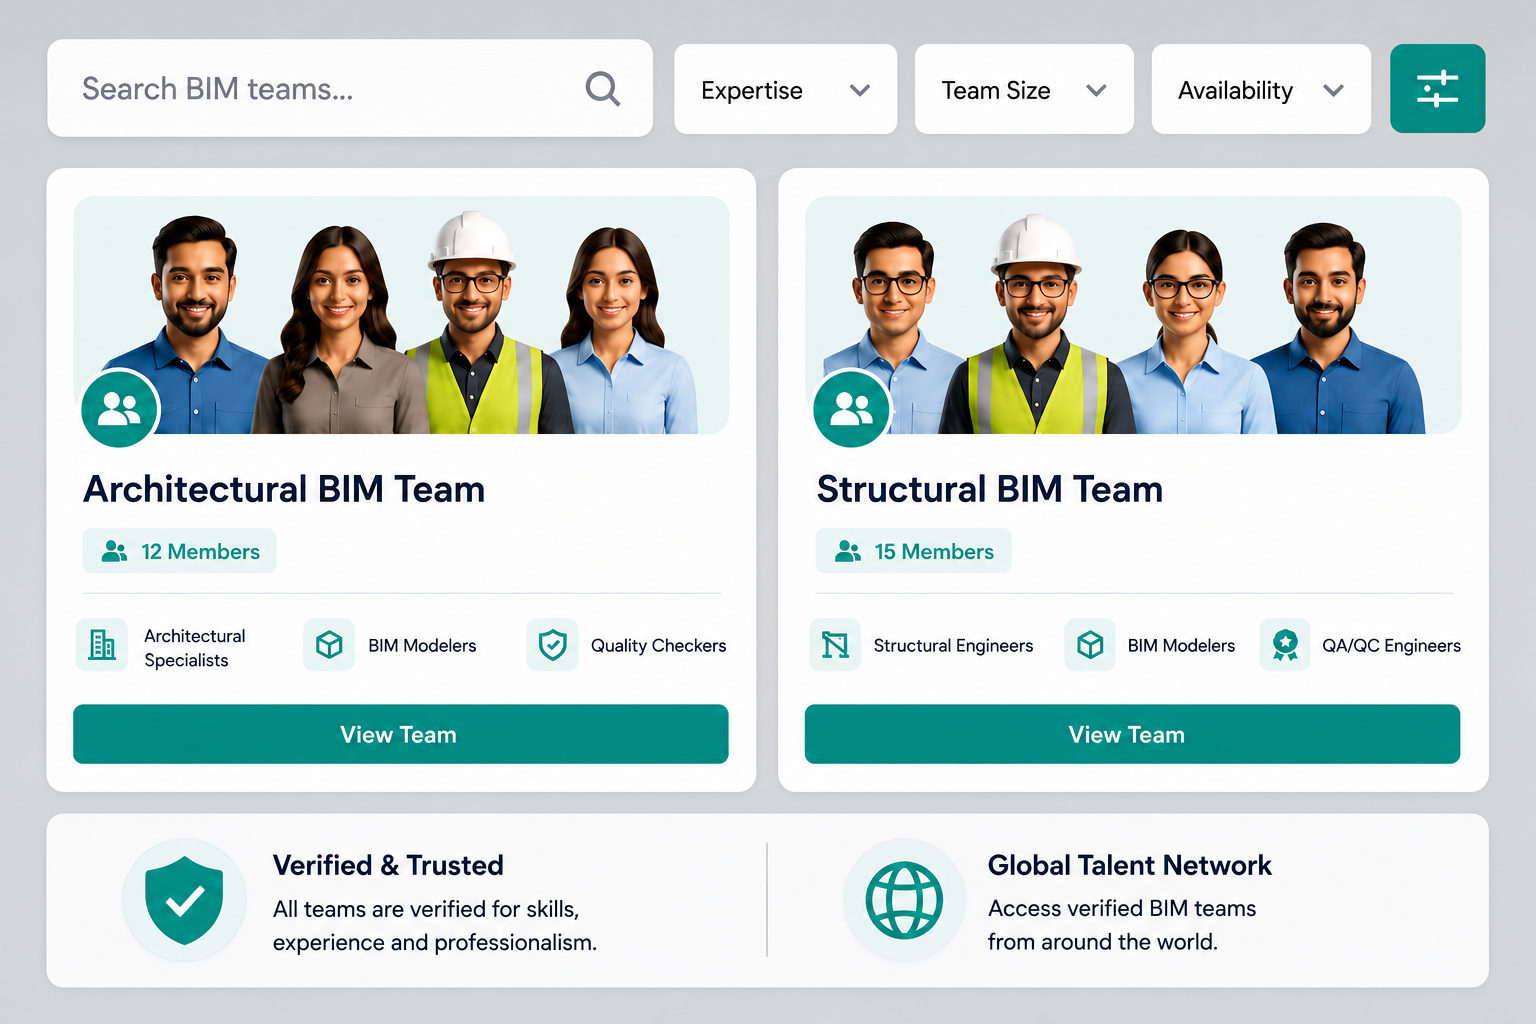Select Structural BIM Team title

pyautogui.click(x=990, y=489)
